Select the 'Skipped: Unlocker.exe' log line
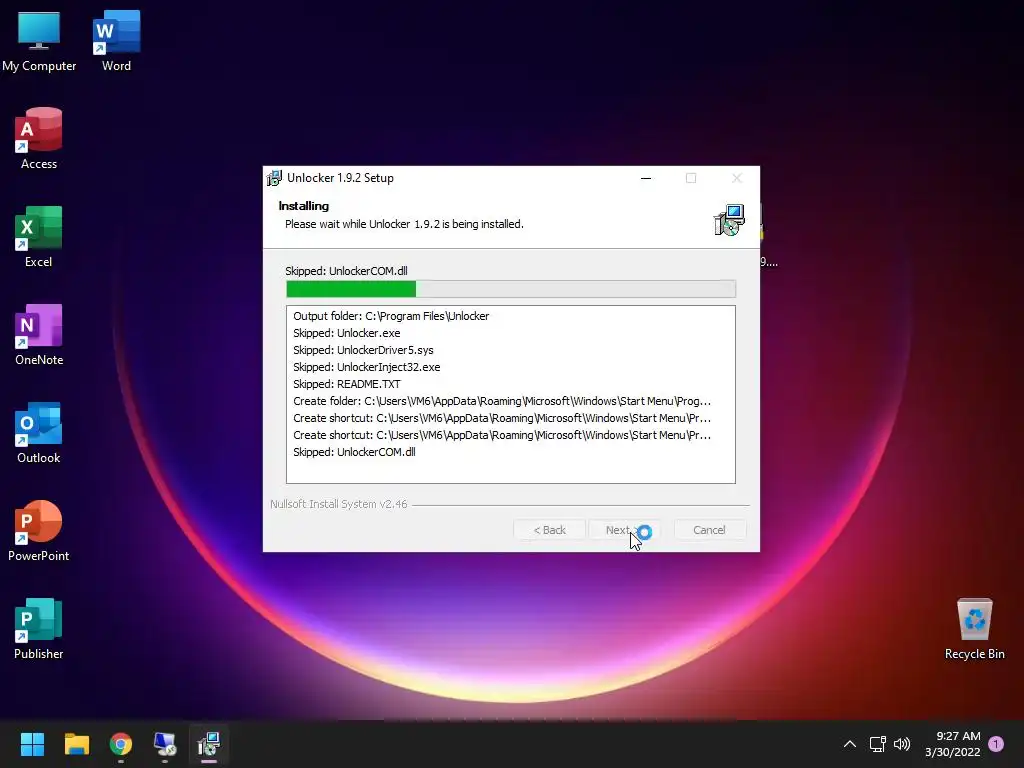Viewport: 1024px width, 768px height. [x=347, y=333]
